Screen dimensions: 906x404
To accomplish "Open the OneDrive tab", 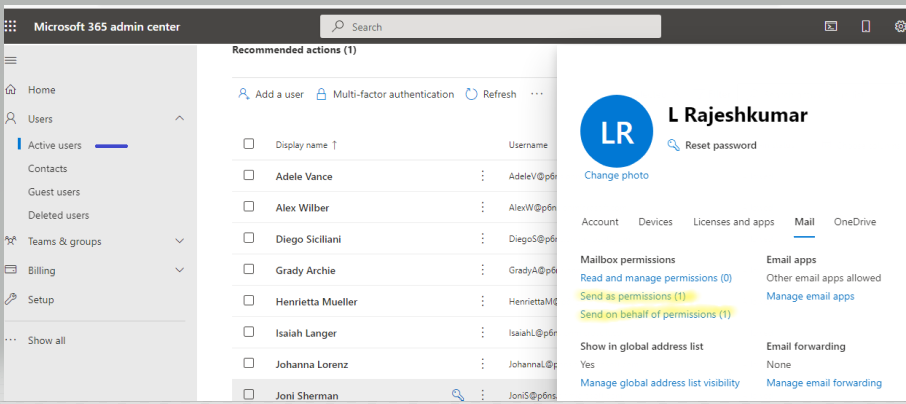I will click(x=855, y=222).
